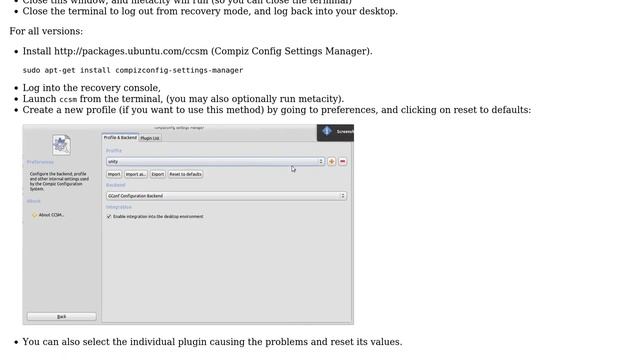640x360 pixels.
Task: Click 'Log into the recovery console' line
Action: pos(91,88)
